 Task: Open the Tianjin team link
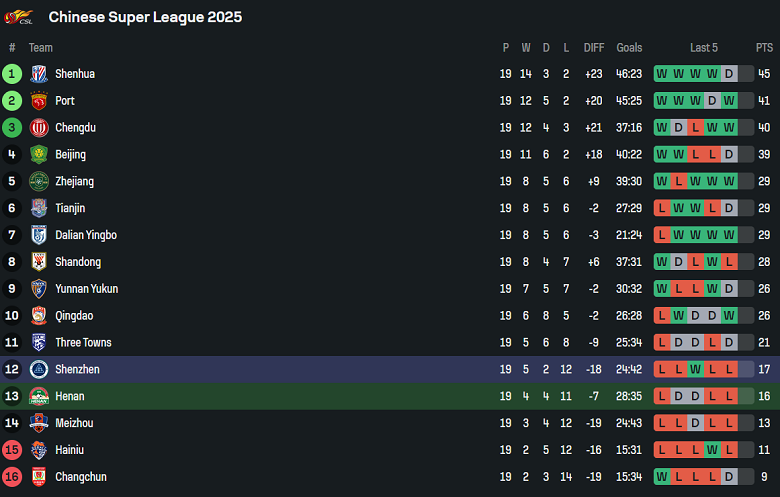tap(70, 208)
